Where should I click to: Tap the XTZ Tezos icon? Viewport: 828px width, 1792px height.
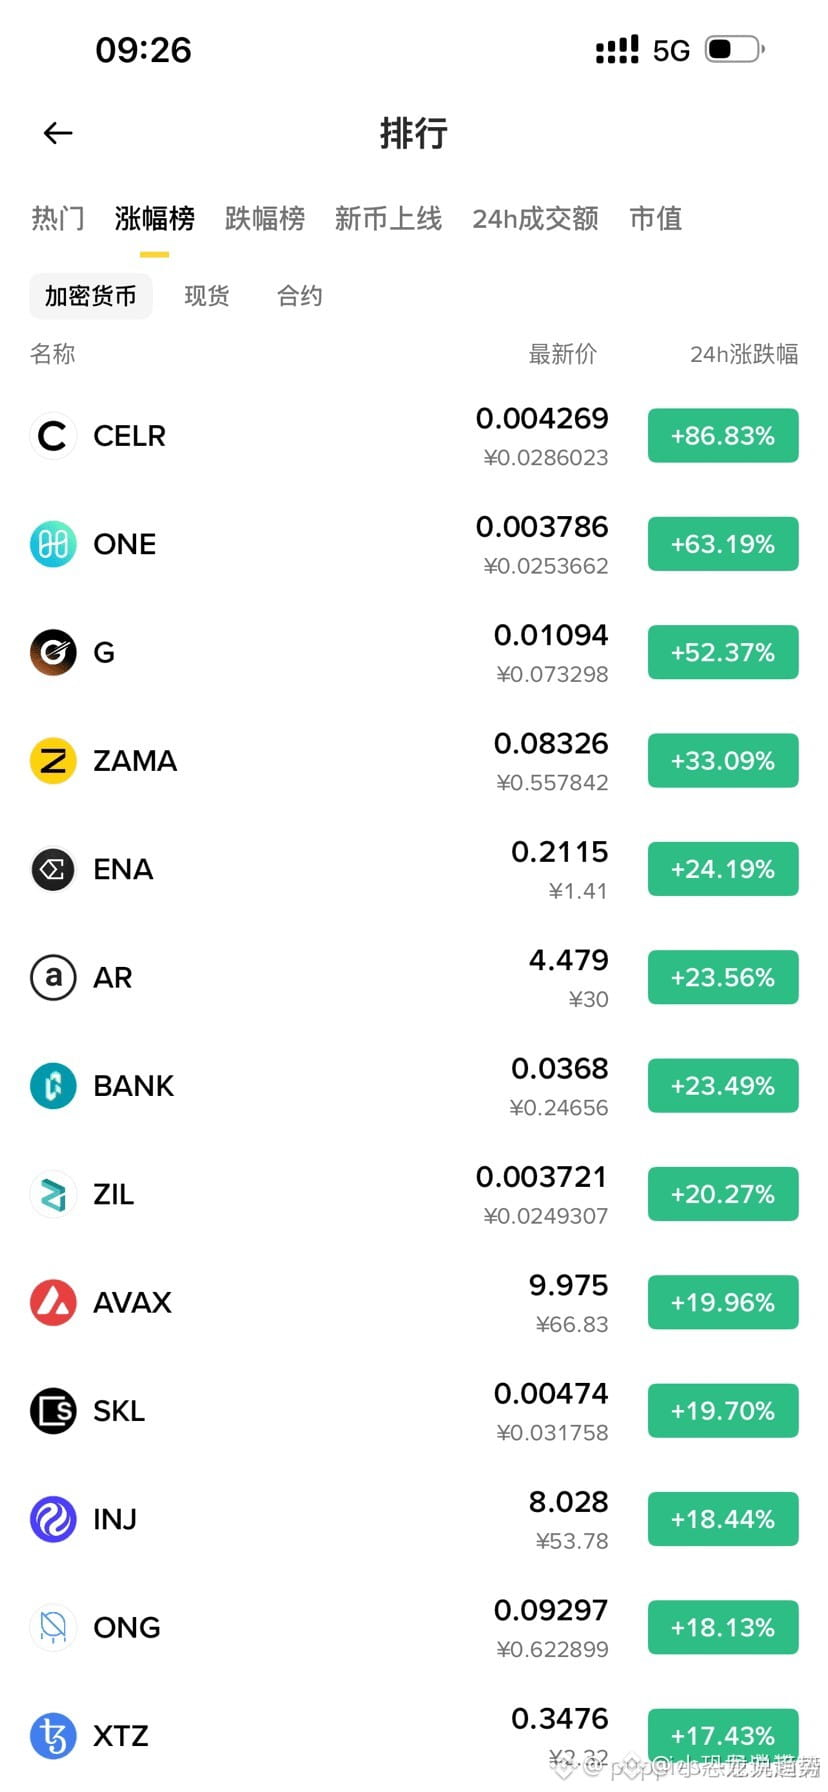coord(53,1736)
